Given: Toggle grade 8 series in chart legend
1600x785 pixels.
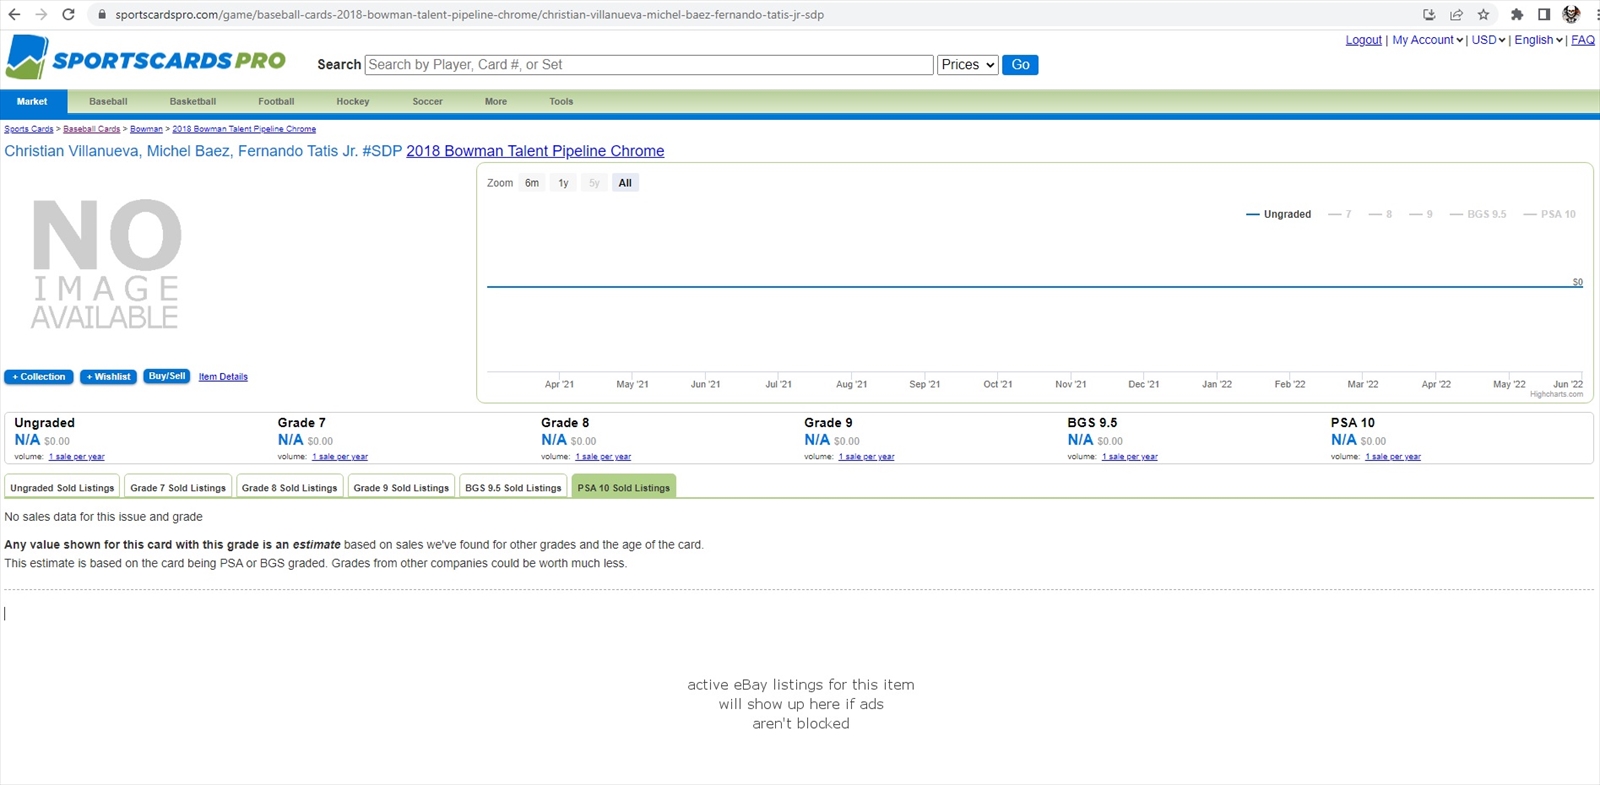Looking at the screenshot, I should (x=1381, y=214).
